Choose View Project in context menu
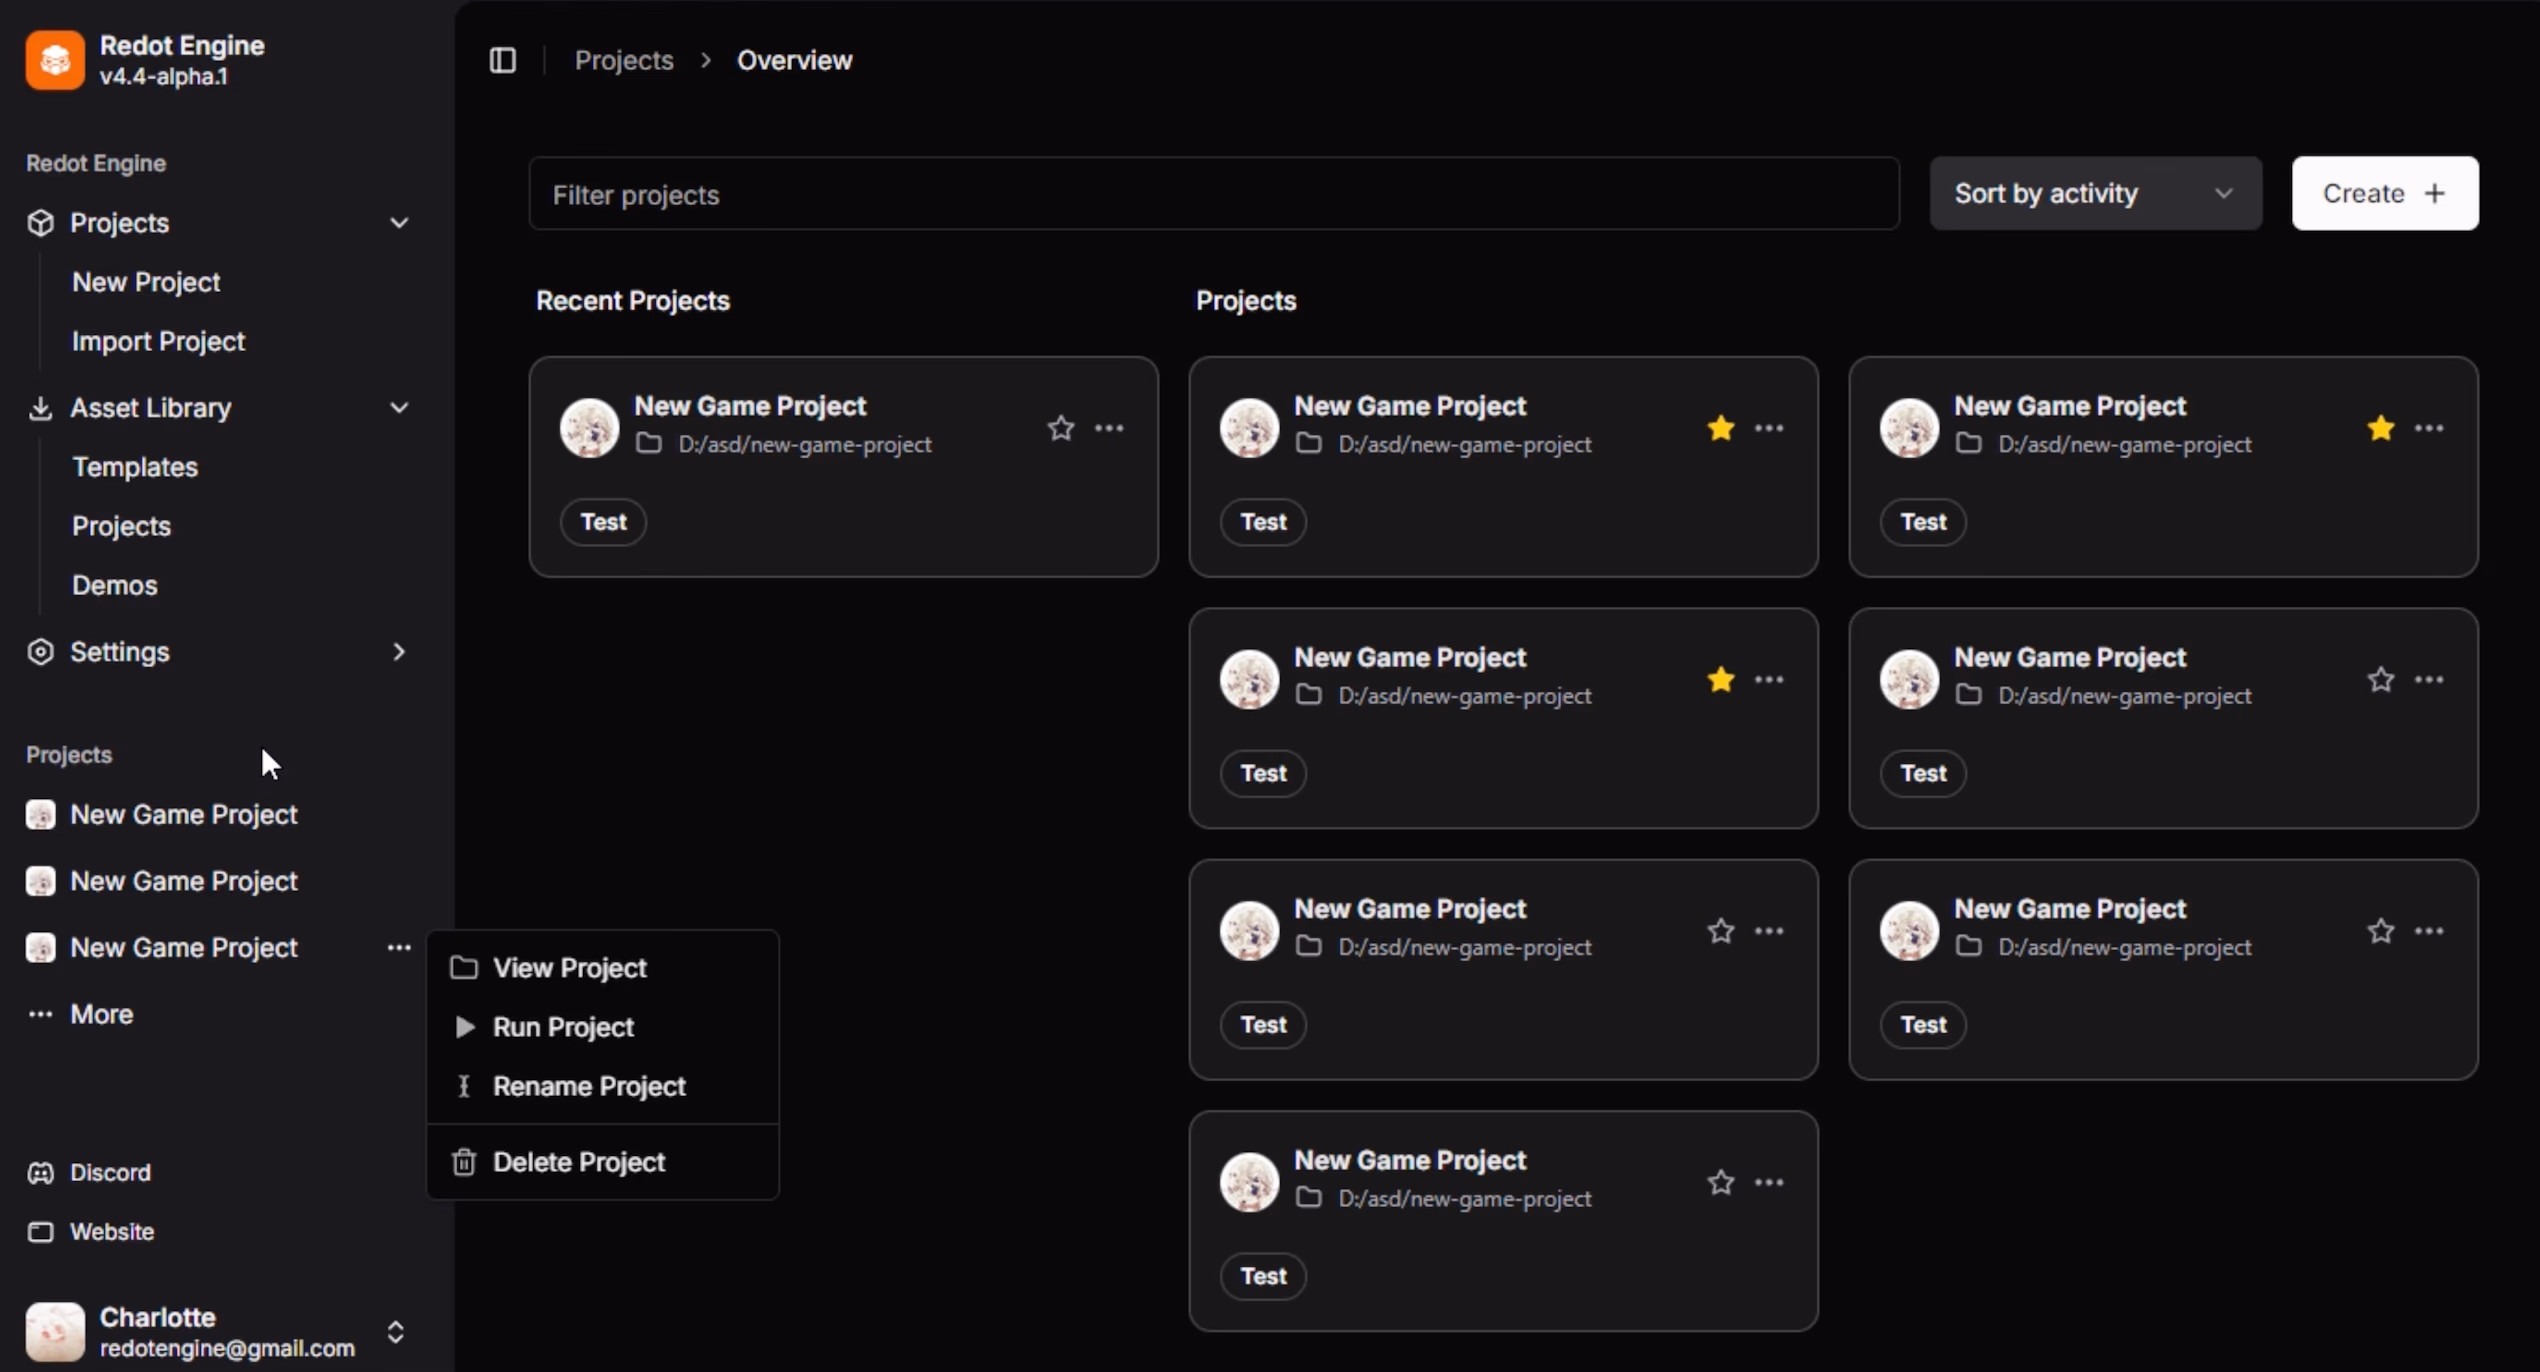This screenshot has width=2540, height=1372. tap(569, 968)
